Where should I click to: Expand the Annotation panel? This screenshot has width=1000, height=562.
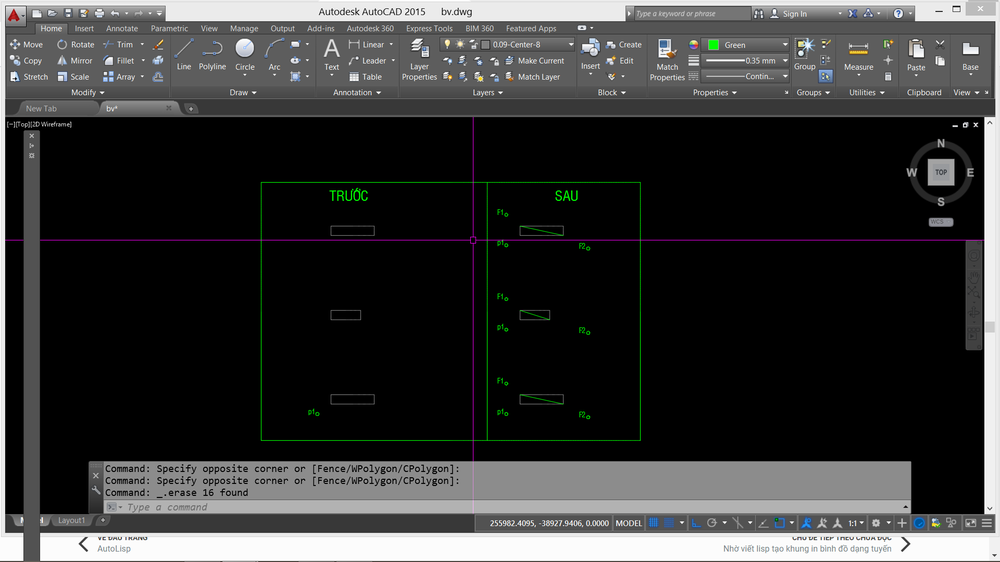[357, 92]
